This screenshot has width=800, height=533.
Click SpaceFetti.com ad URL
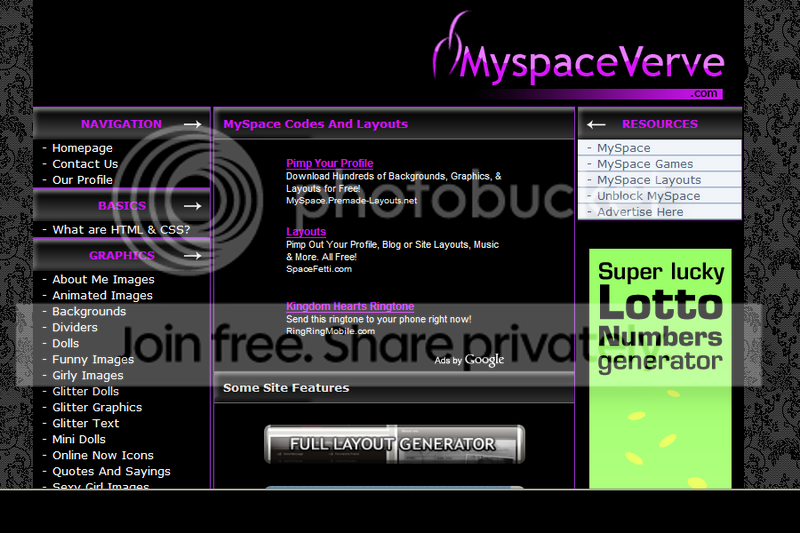(319, 269)
